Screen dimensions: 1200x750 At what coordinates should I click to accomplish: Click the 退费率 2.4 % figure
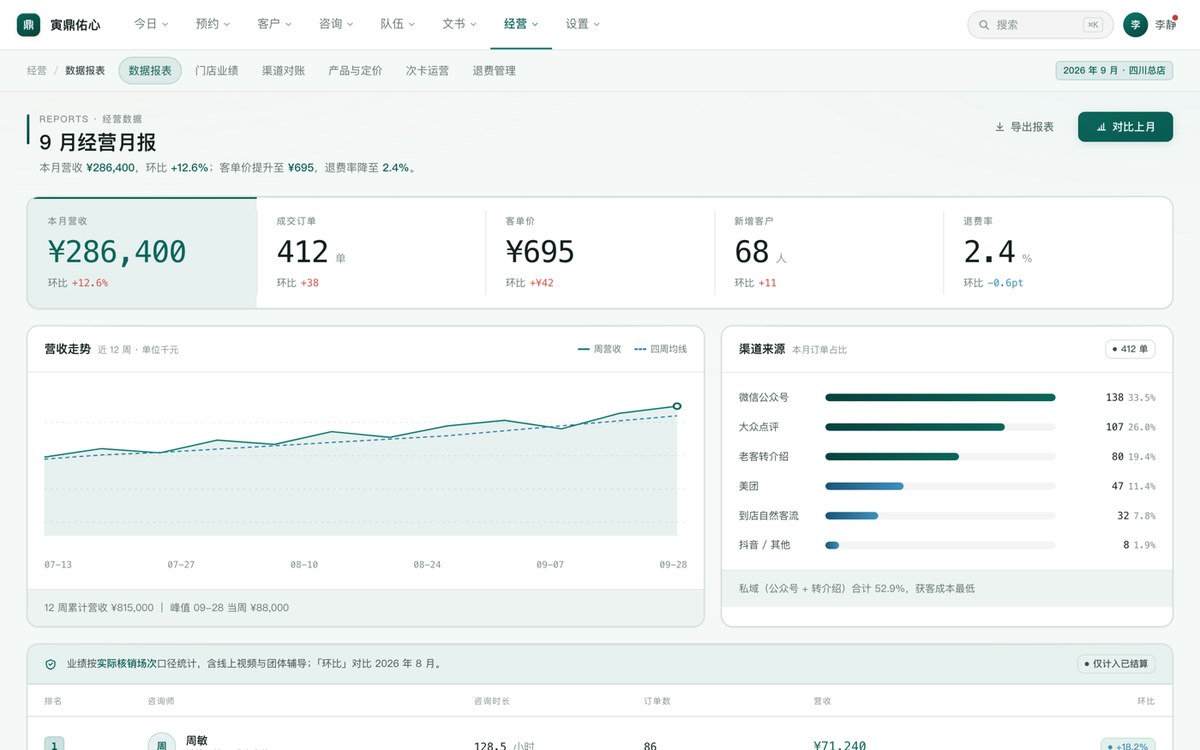coord(998,252)
